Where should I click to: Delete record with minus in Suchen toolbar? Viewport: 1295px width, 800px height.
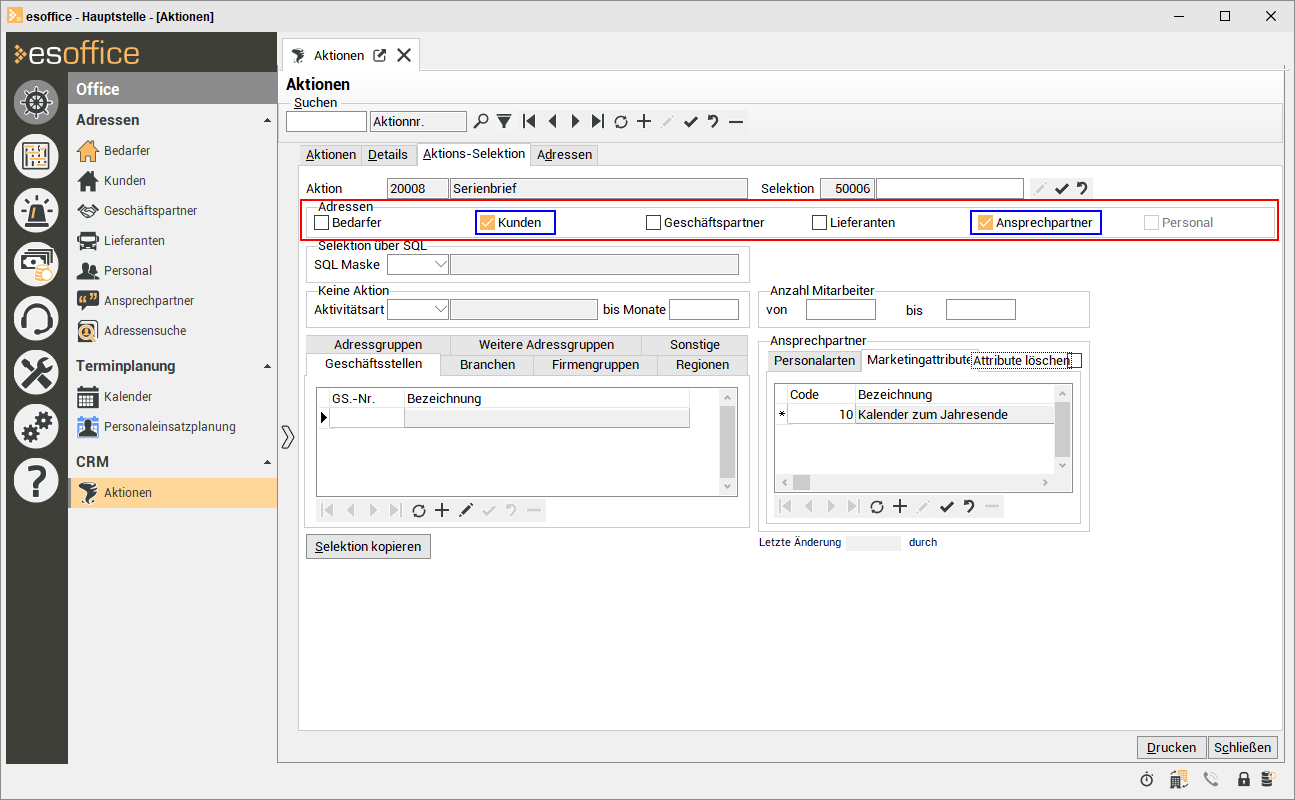736,122
